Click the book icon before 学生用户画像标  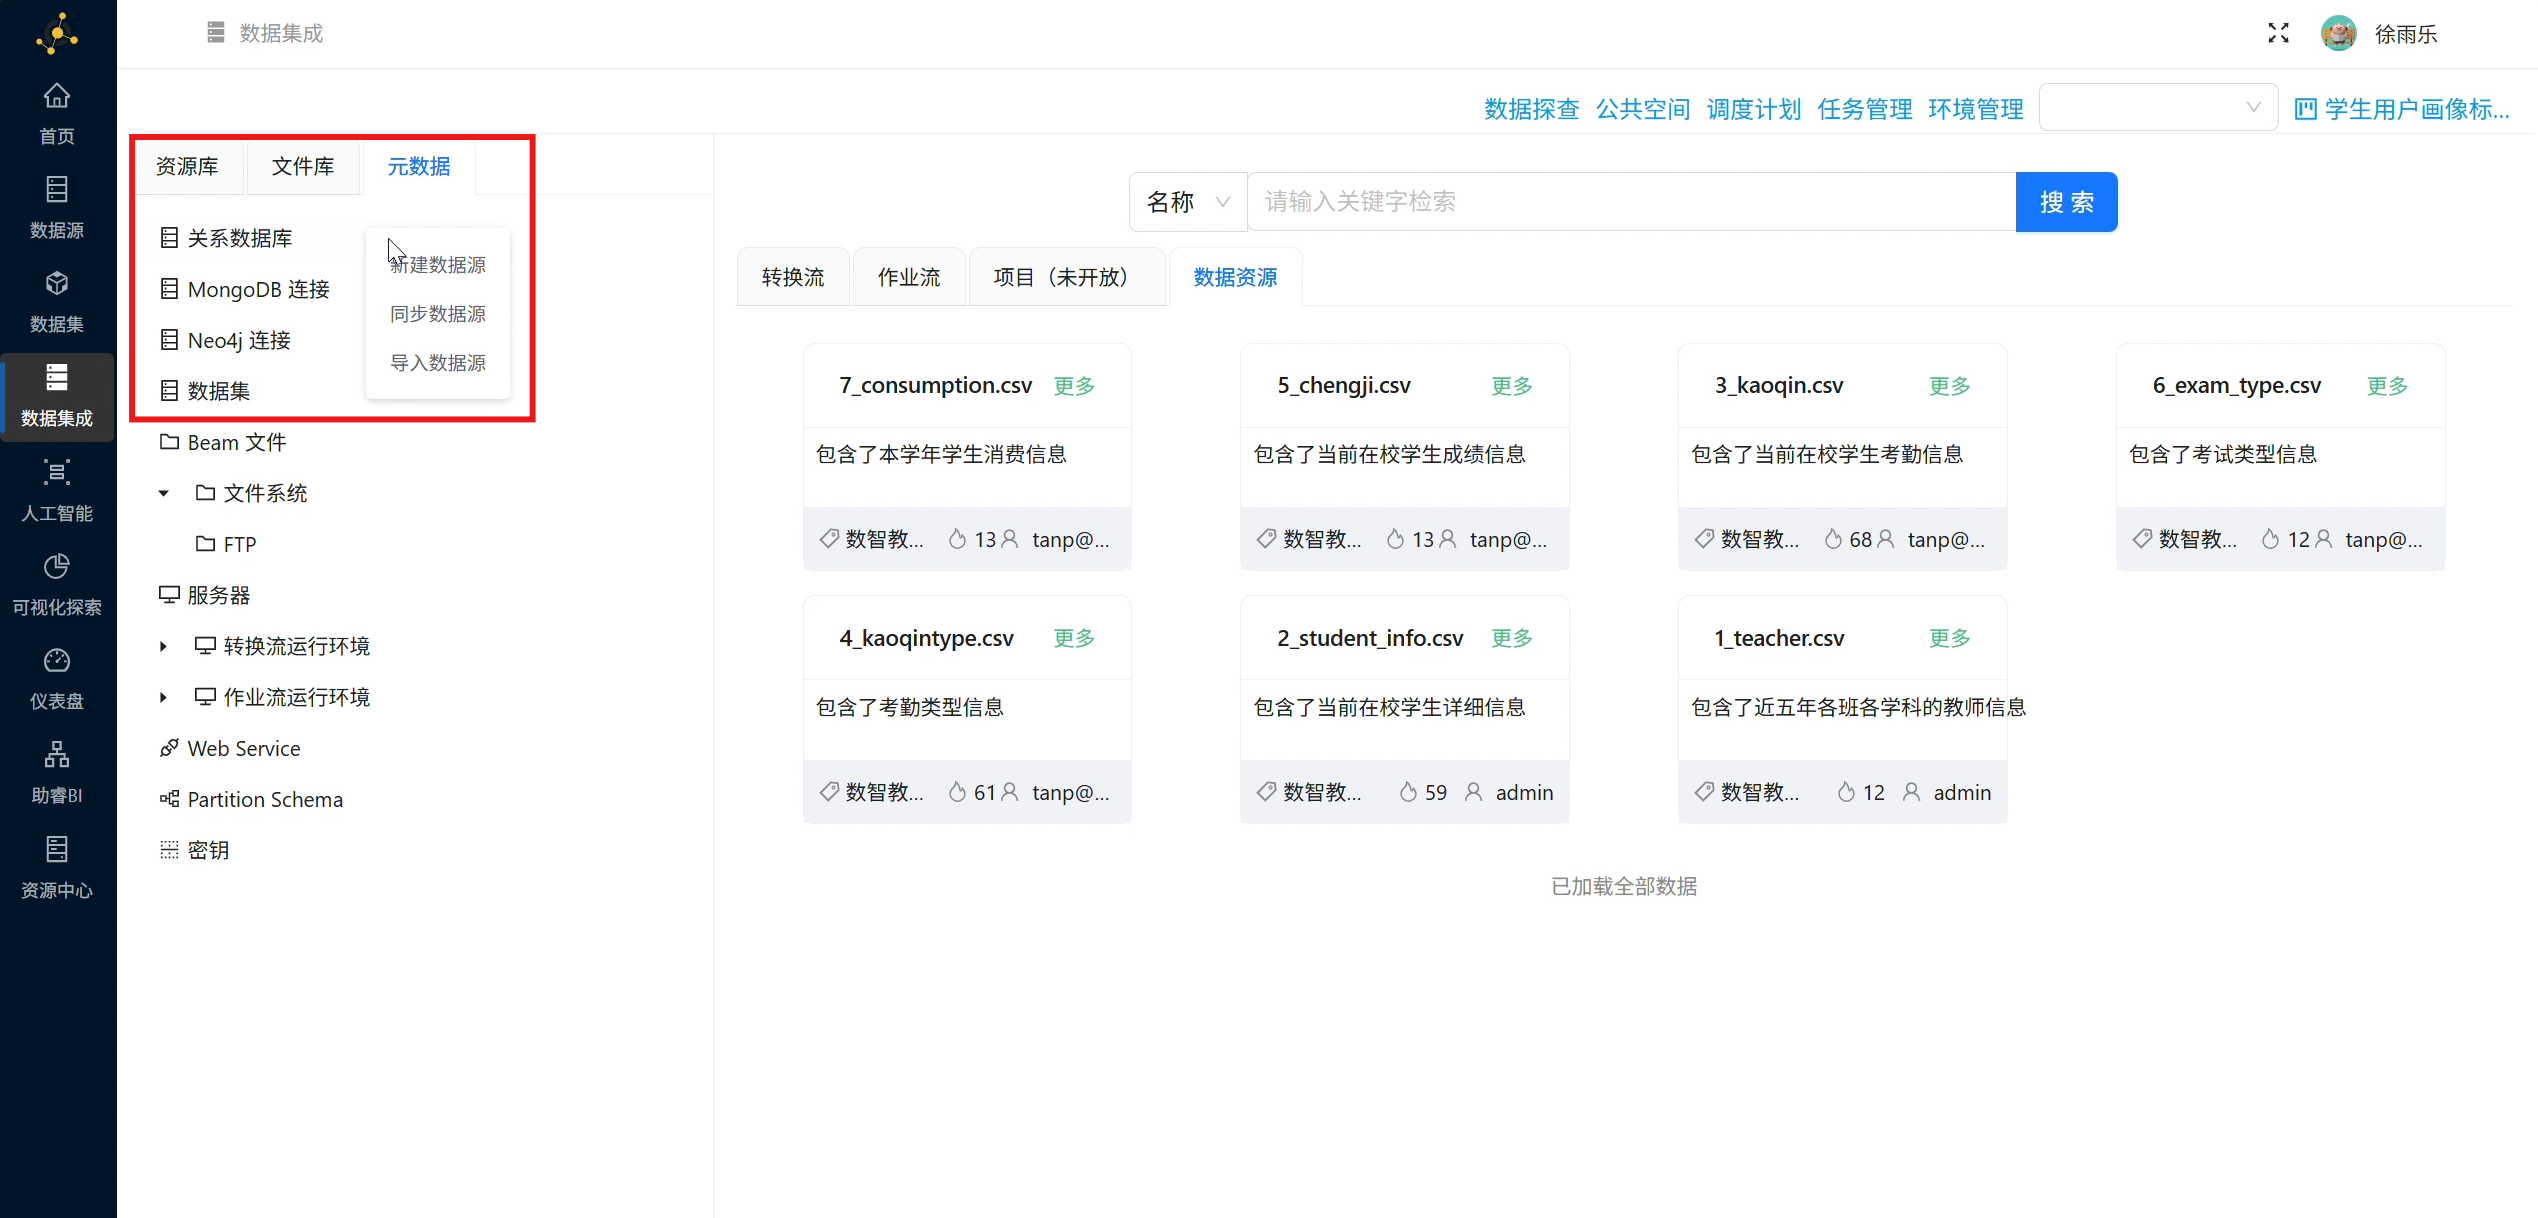coord(2305,109)
